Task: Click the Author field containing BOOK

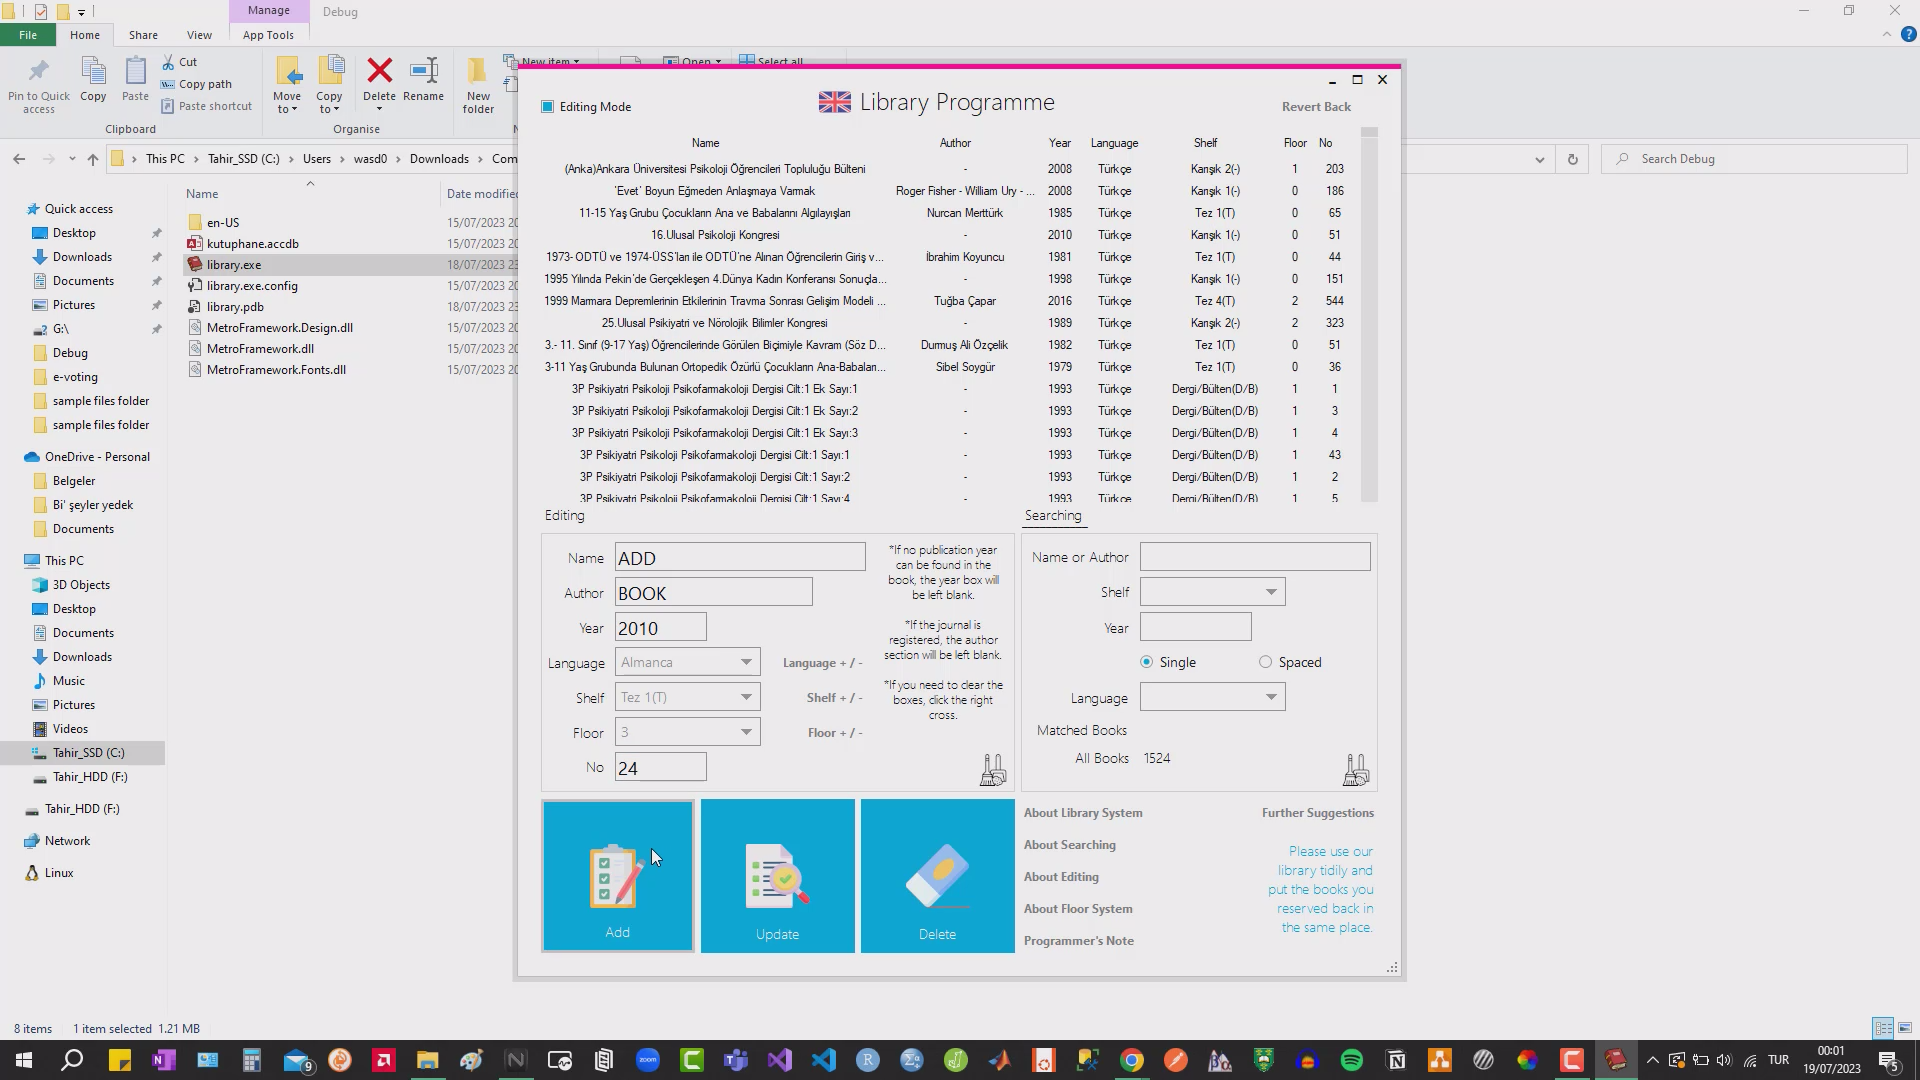Action: 714,592
